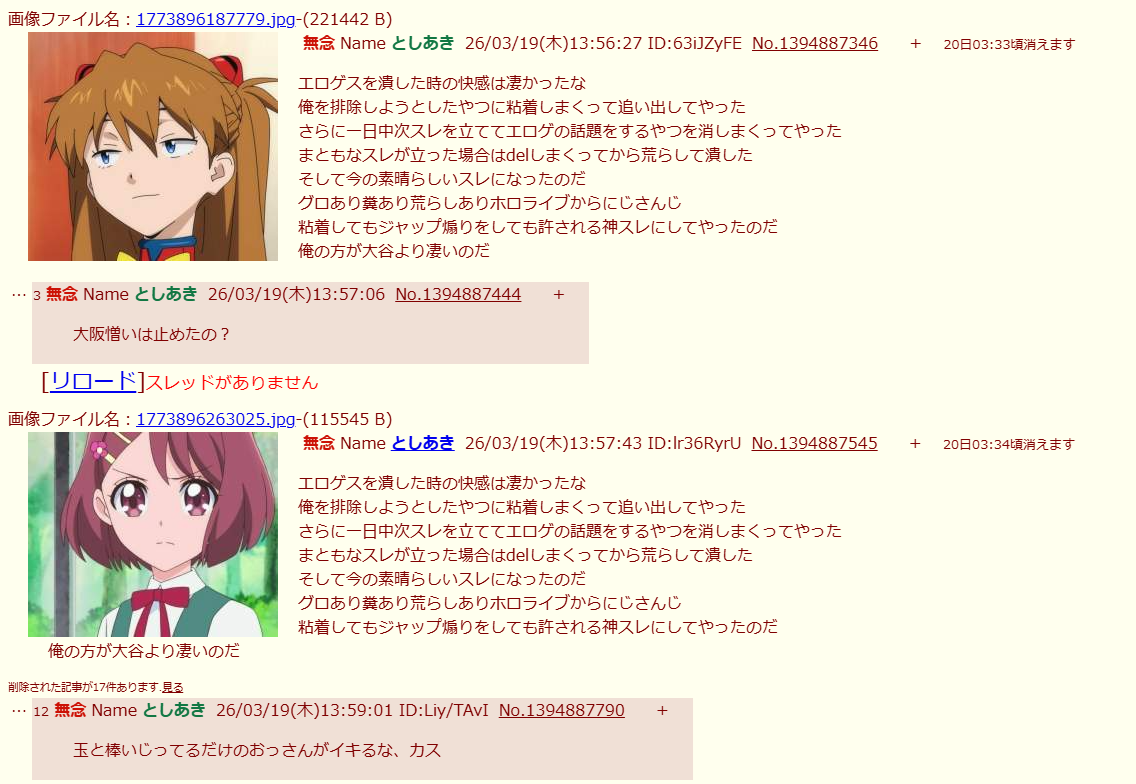Click the pink-haired girl thumbnail image

click(153, 535)
